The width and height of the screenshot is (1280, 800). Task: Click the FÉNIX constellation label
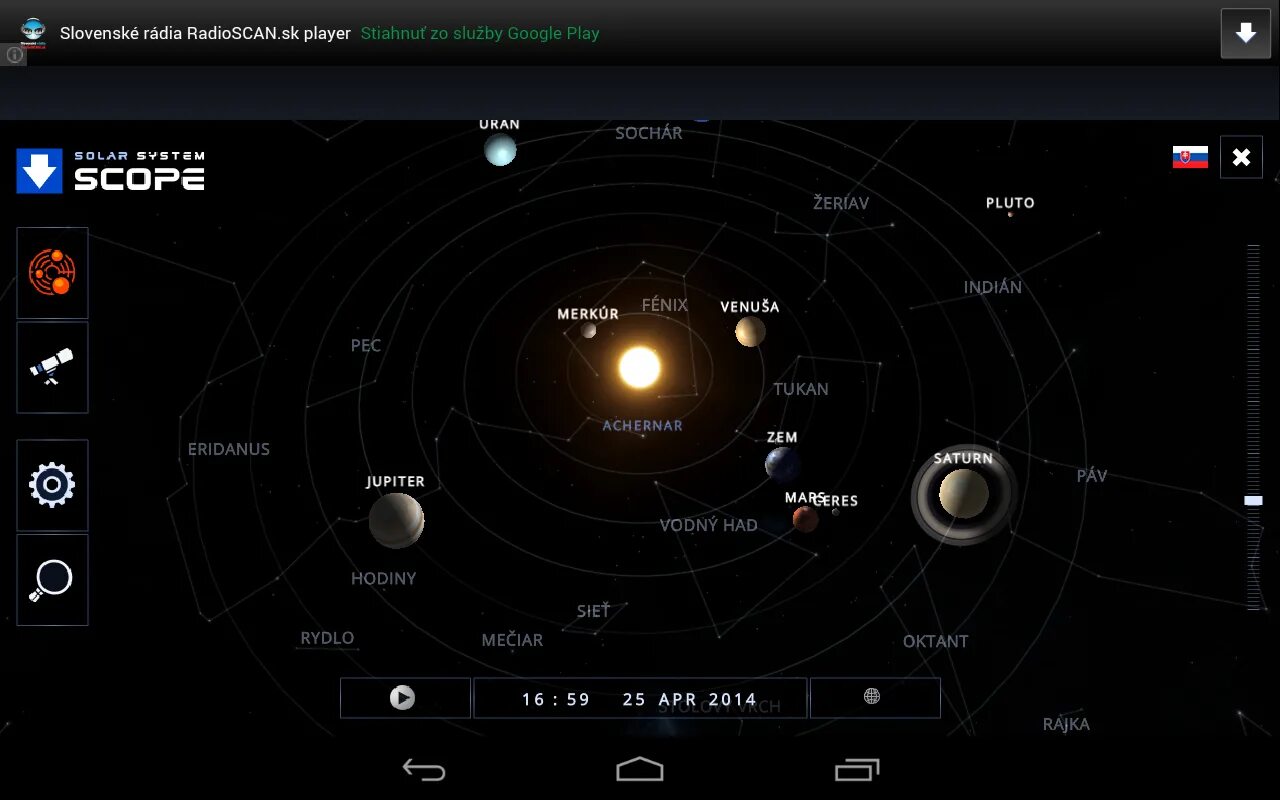pos(665,304)
